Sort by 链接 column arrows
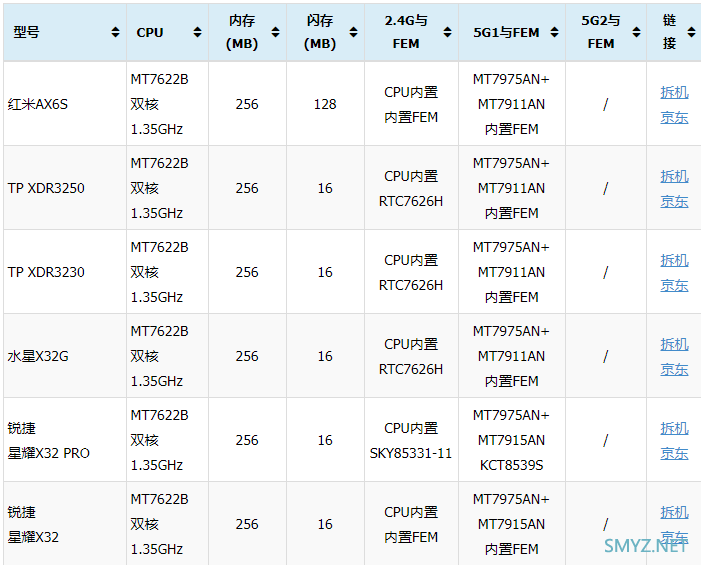Screen dimensions: 701x565 coord(691,32)
